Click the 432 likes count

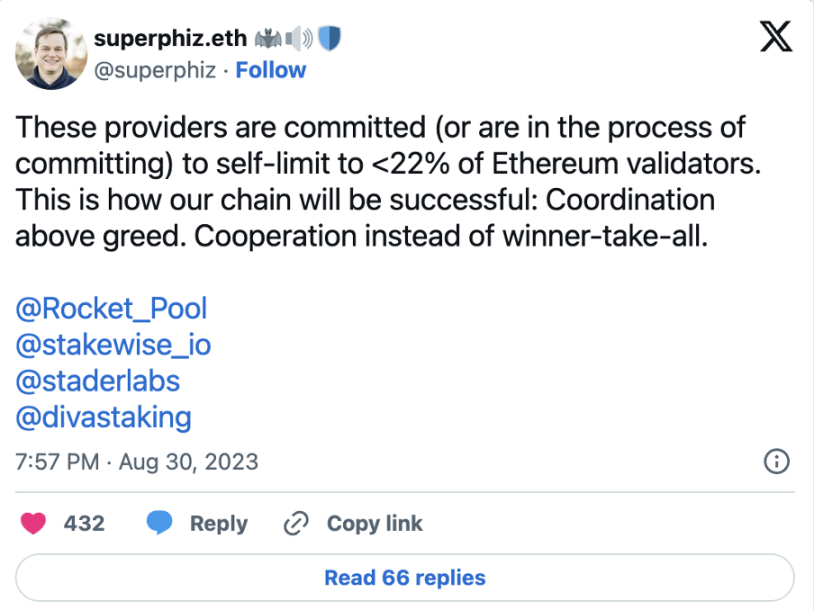point(84,523)
